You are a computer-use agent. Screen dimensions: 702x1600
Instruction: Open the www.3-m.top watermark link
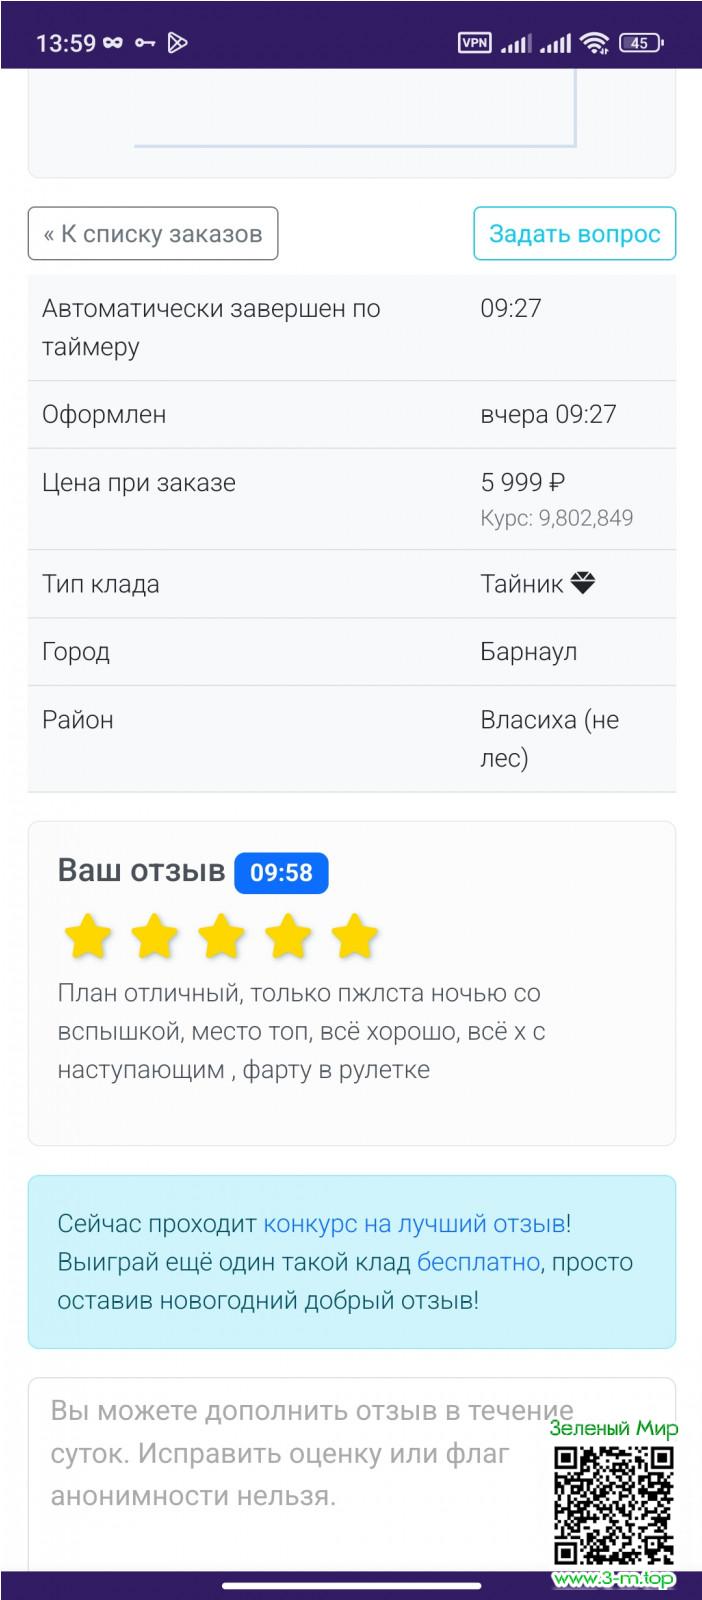(613, 1579)
